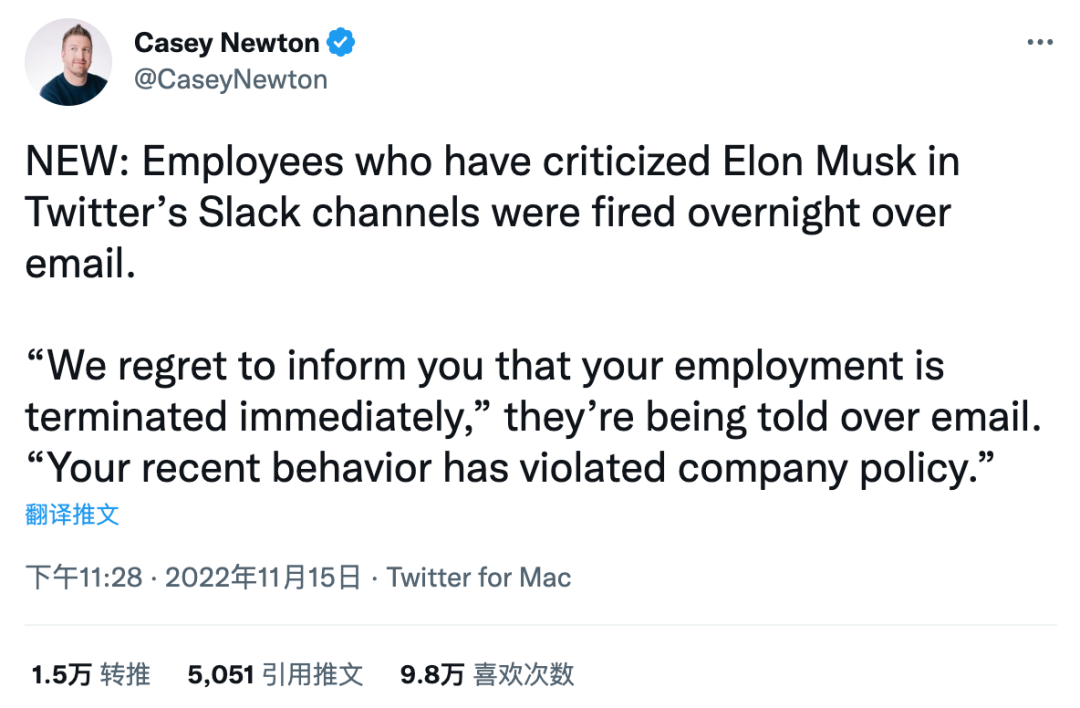Screen dimensions: 1080x708
Task: Click the 下午11:28 timestamp
Action: 84,578
